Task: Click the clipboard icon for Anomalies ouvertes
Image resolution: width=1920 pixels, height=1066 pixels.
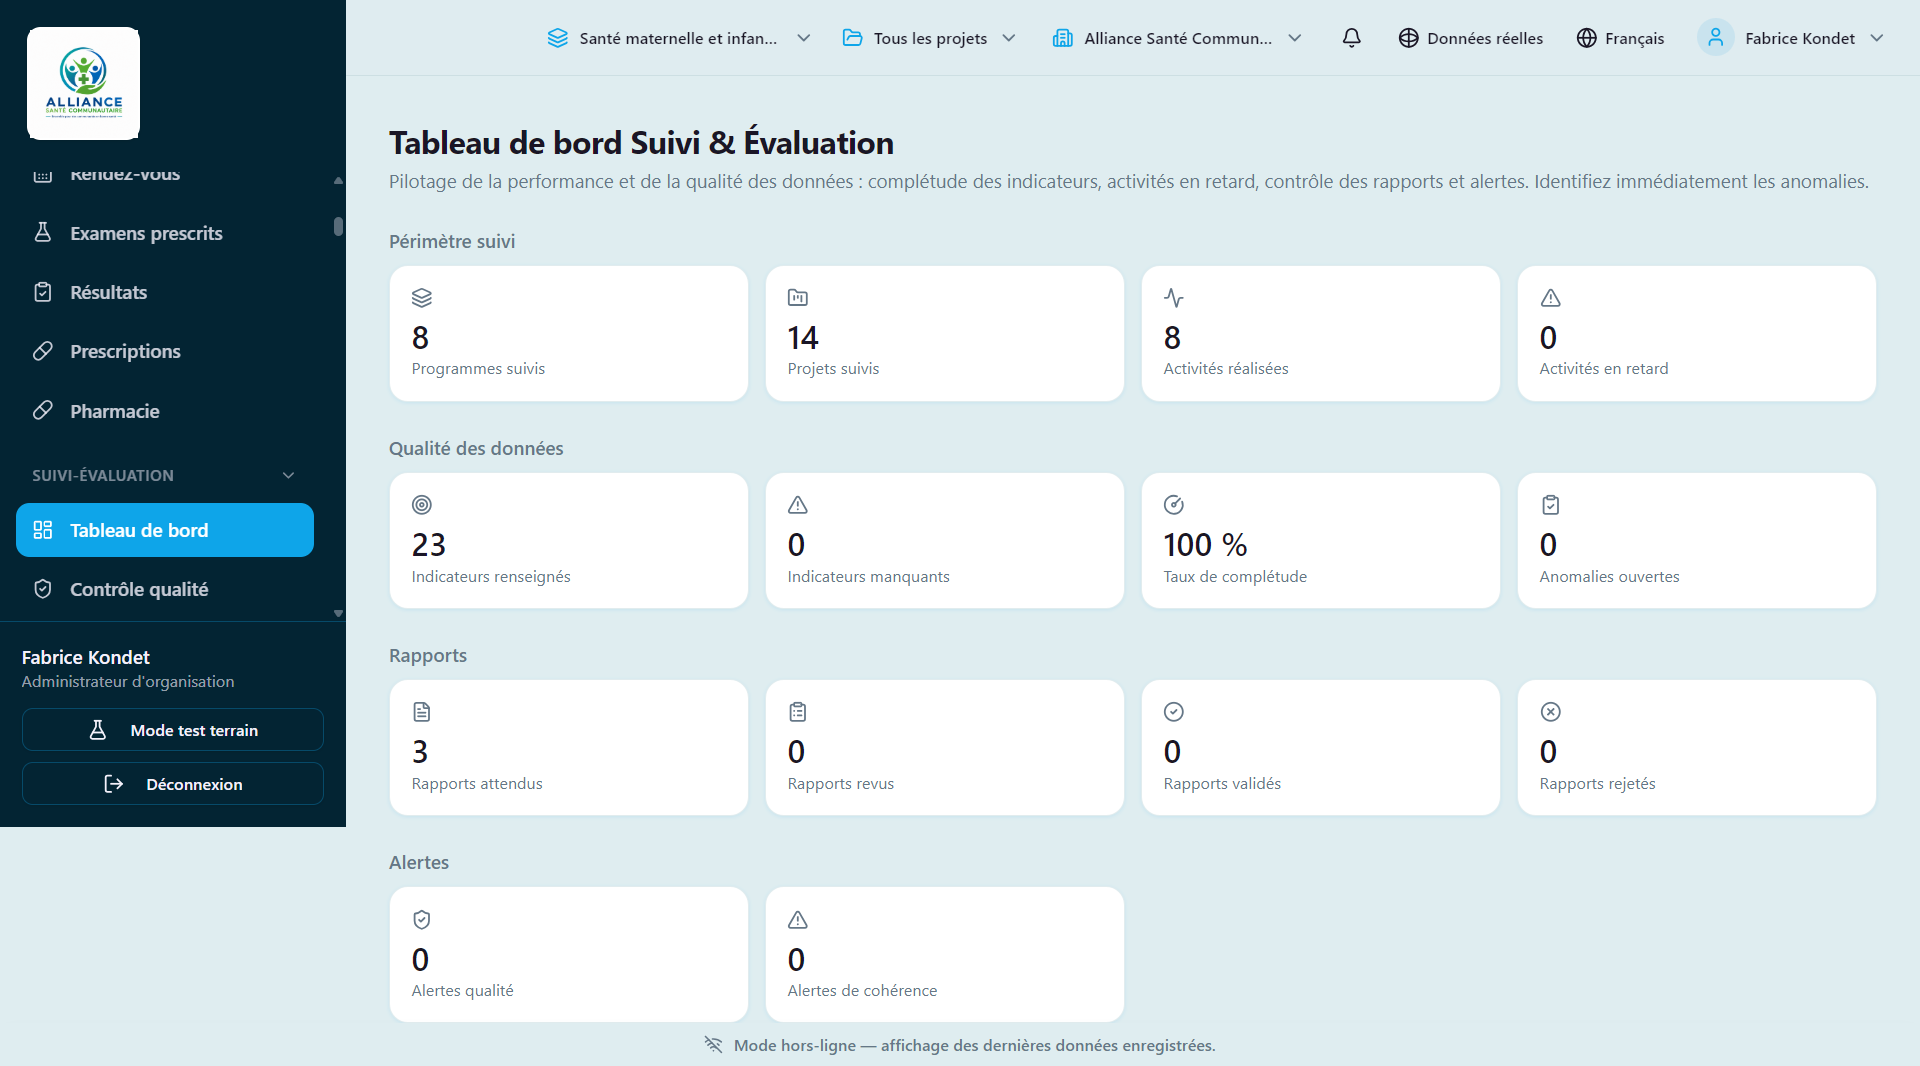Action: click(x=1550, y=505)
